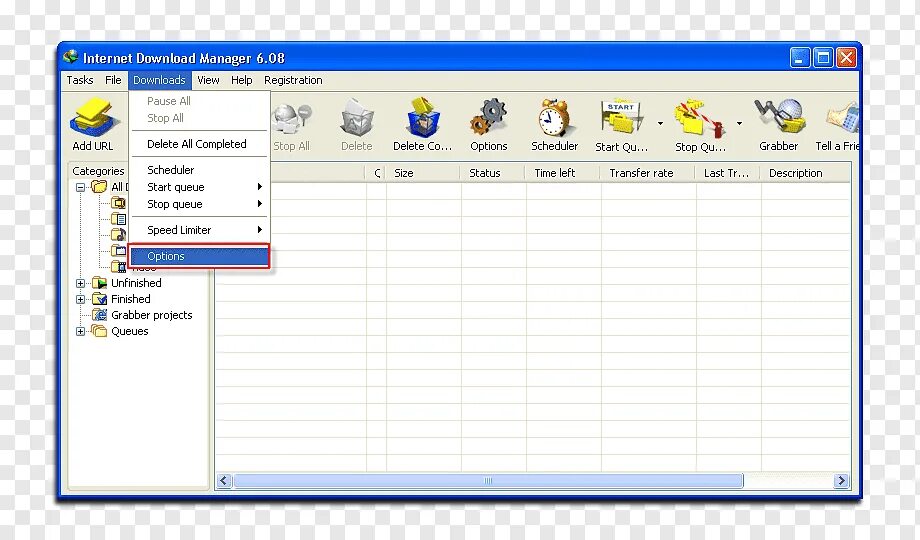The height and width of the screenshot is (540, 920).
Task: Click the horizontal scrollbar left arrow
Action: pyautogui.click(x=224, y=481)
